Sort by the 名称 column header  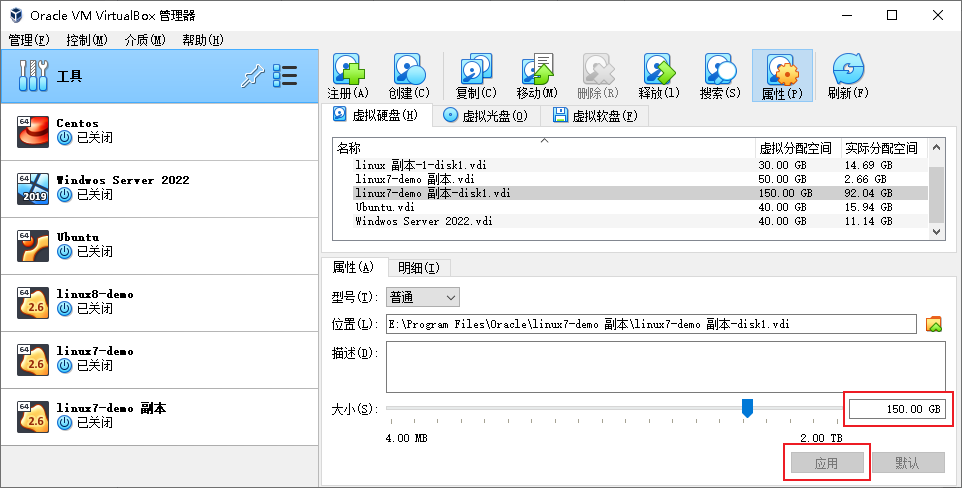tap(544, 148)
